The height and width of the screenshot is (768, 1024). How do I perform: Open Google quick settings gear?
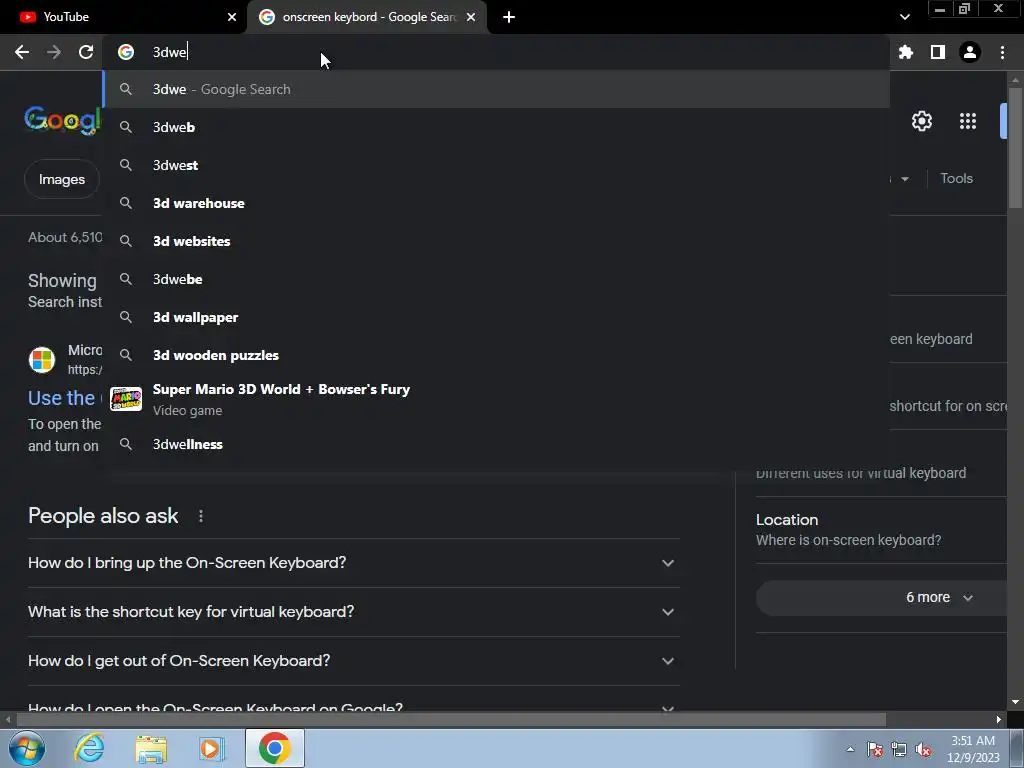point(921,121)
